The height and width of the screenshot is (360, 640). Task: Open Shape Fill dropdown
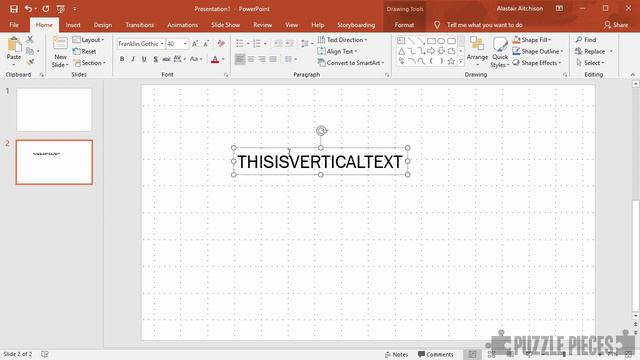tap(532, 40)
